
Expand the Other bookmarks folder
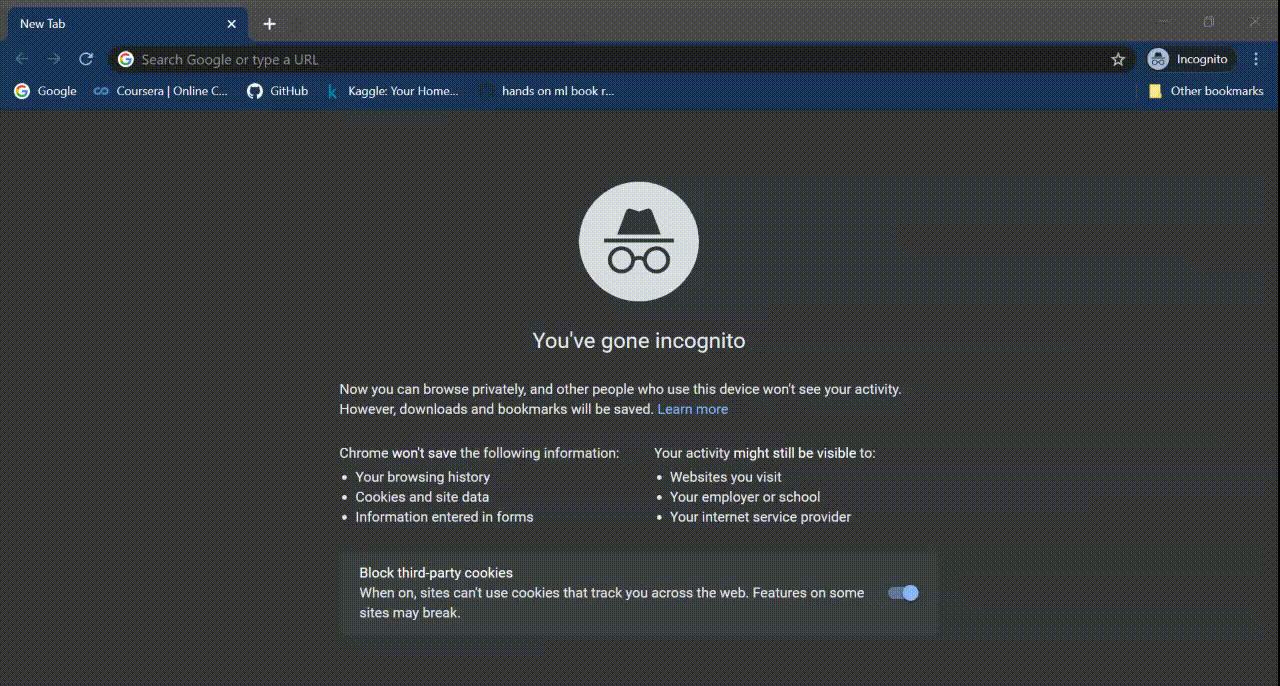pyautogui.click(x=1206, y=91)
